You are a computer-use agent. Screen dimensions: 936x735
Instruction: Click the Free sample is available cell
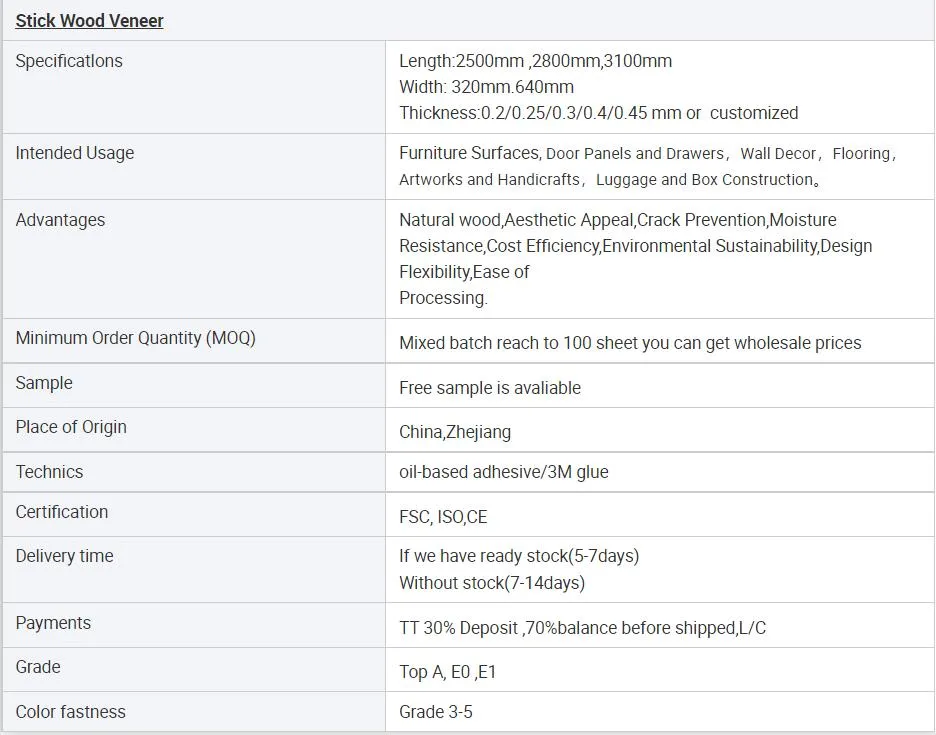pyautogui.click(x=490, y=388)
